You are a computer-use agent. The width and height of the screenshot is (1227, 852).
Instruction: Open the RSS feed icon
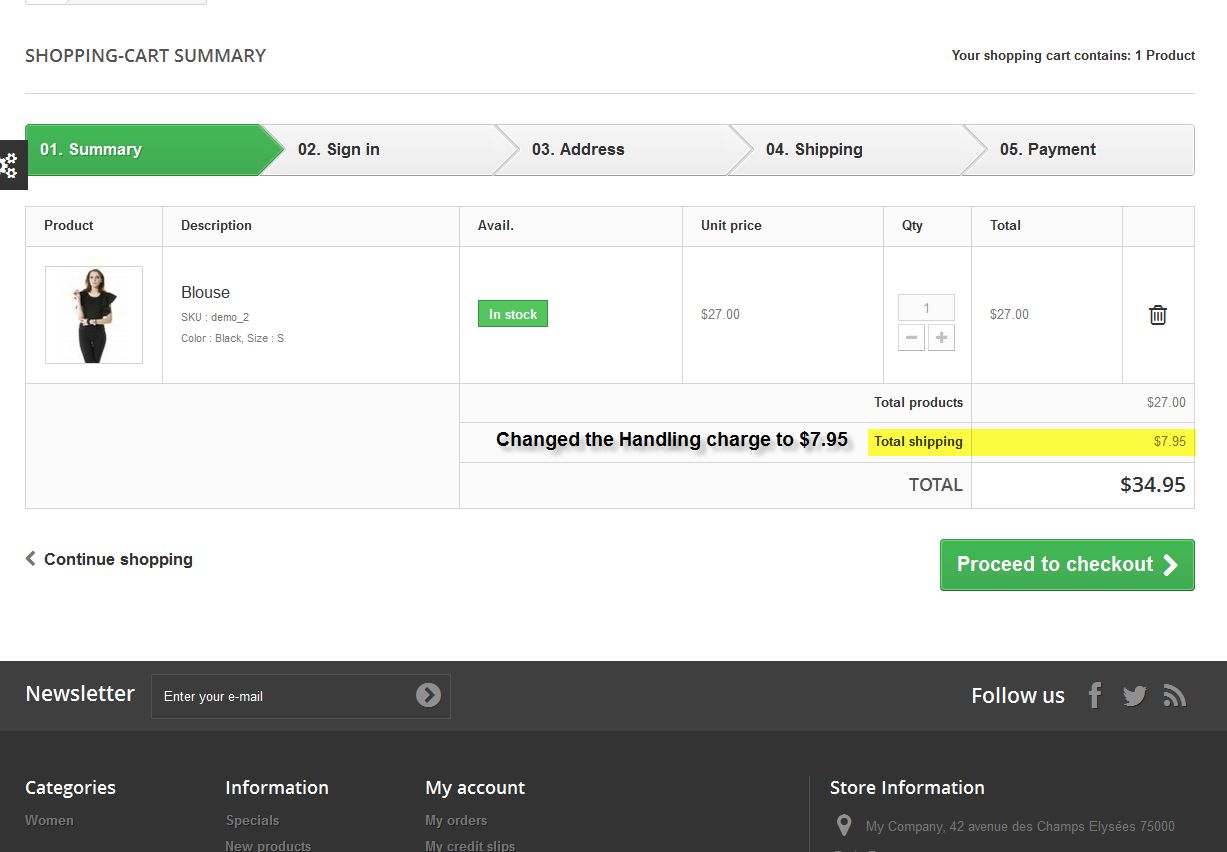pyautogui.click(x=1175, y=696)
